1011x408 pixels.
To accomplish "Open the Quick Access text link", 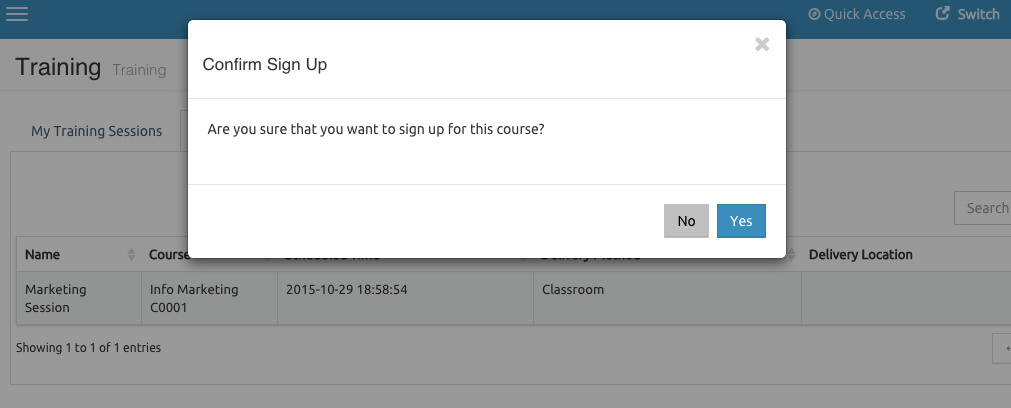I will click(864, 14).
